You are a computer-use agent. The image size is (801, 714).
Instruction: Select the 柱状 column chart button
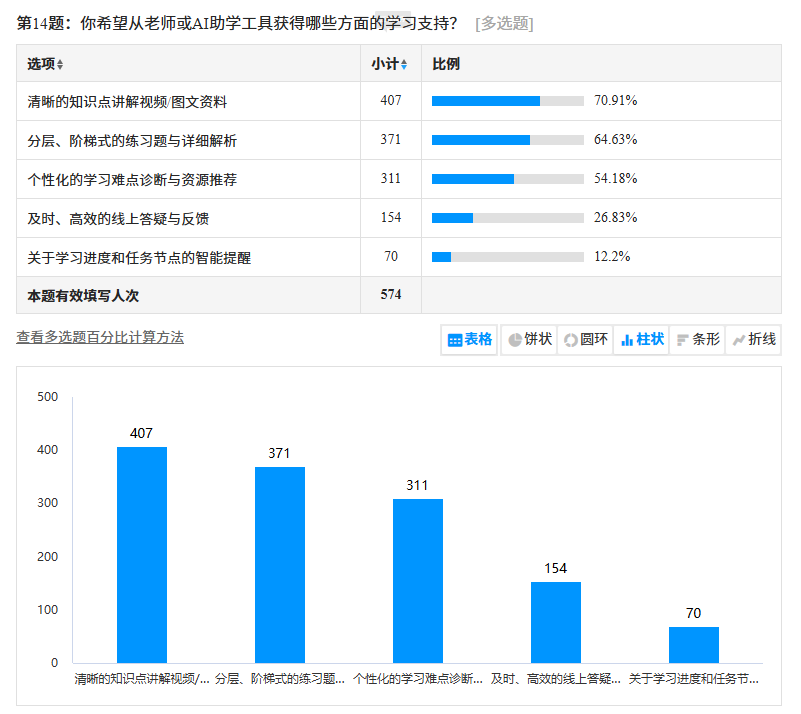[x=641, y=340]
